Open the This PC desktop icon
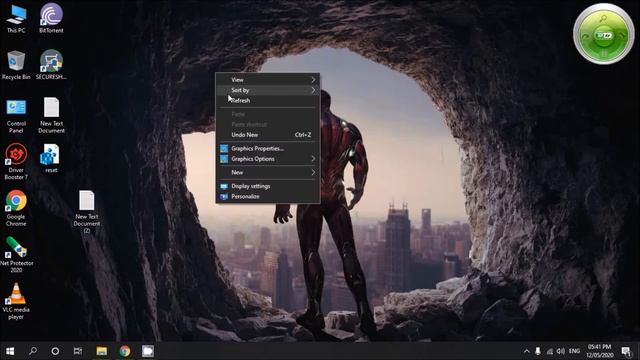 16,18
